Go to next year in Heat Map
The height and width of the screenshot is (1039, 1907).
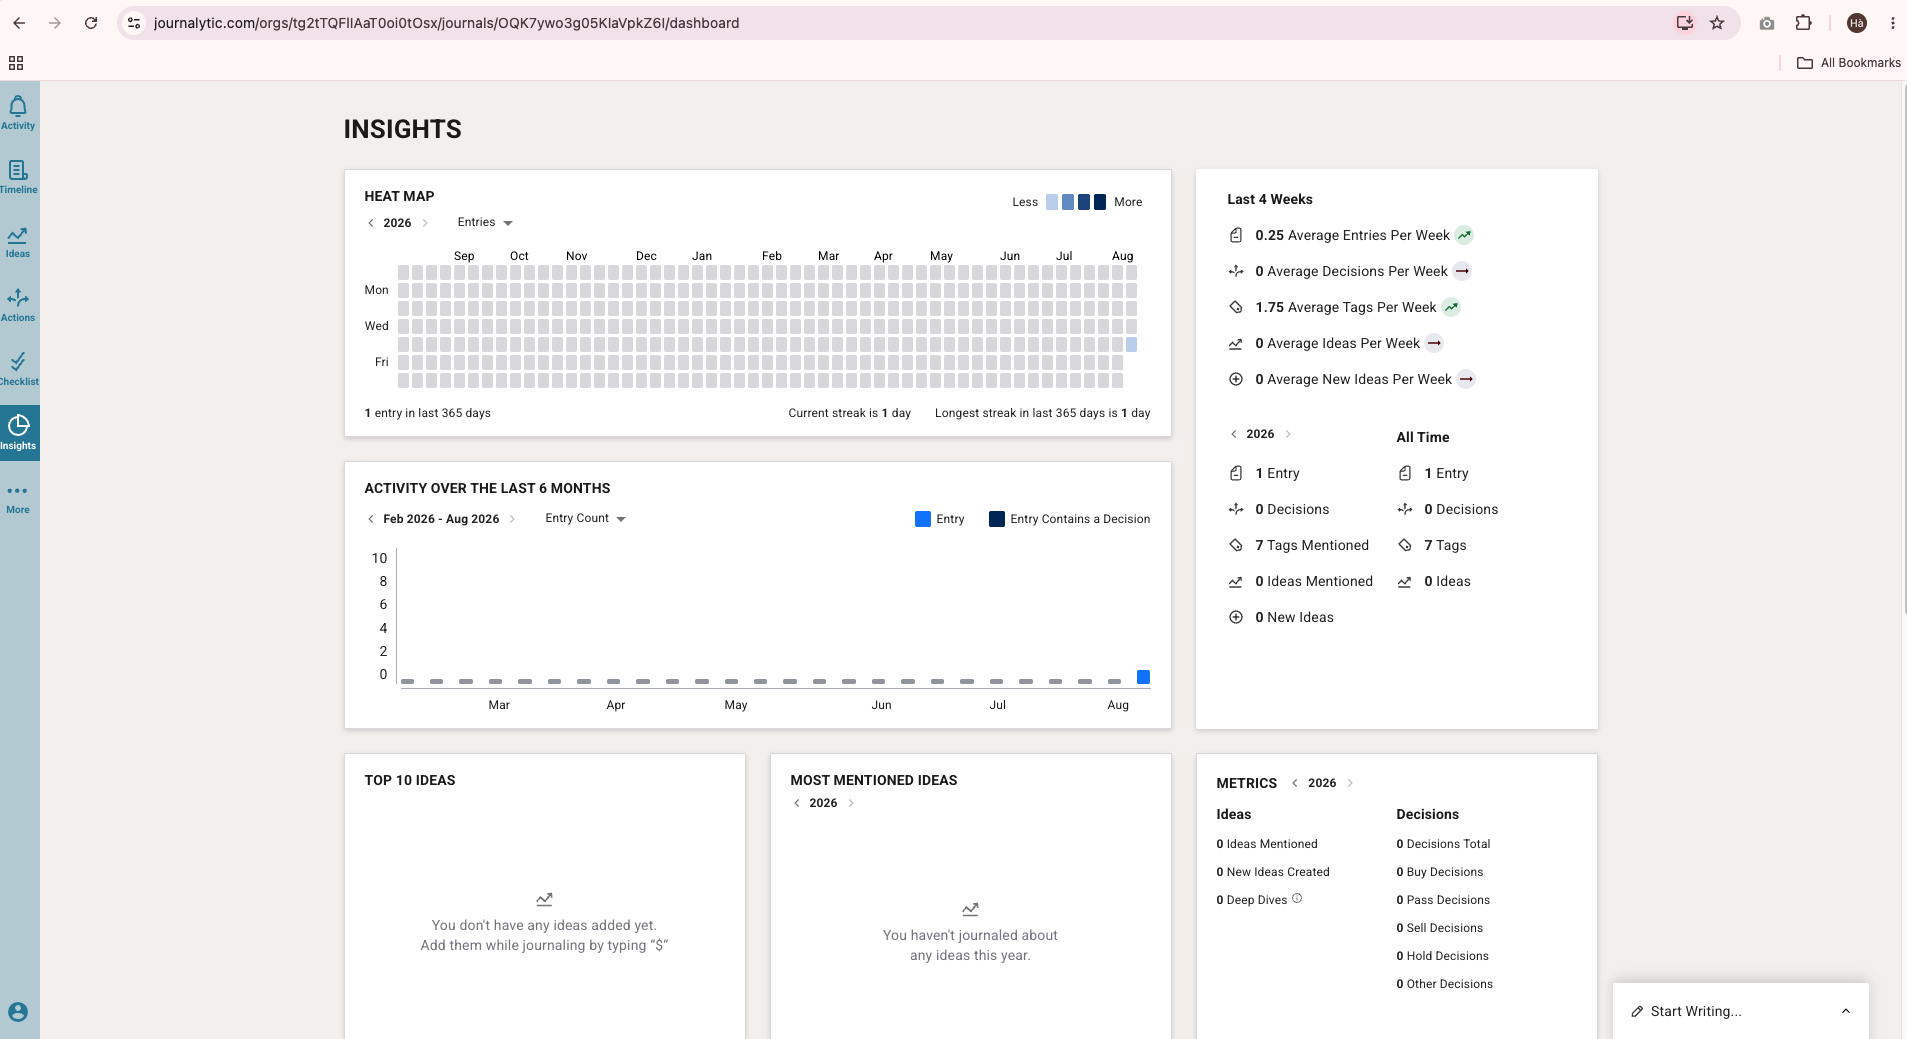[x=425, y=223]
